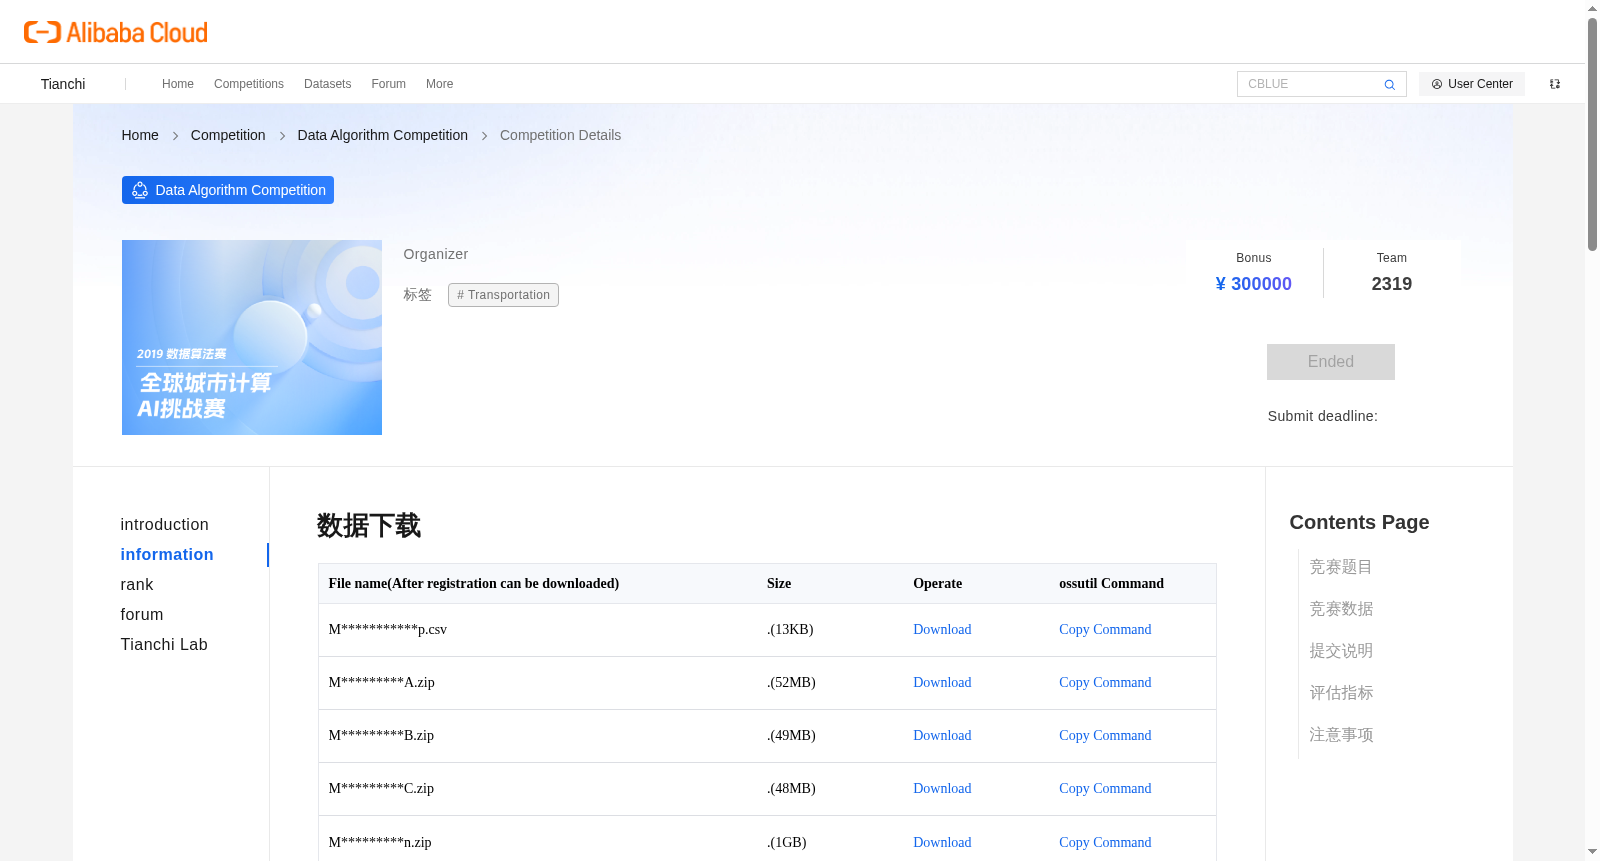Screen dimensions: 1600x861
Task: Open the Forum menu in the top nav
Action: pyautogui.click(x=388, y=84)
